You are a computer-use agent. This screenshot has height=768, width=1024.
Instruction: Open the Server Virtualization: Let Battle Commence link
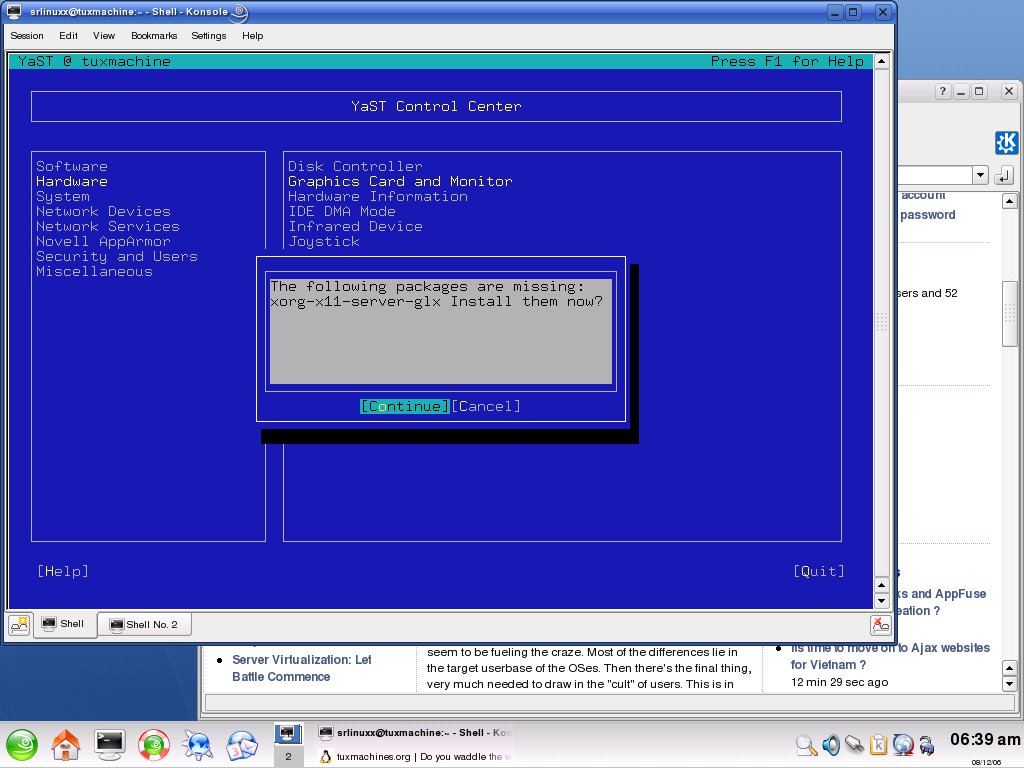301,668
